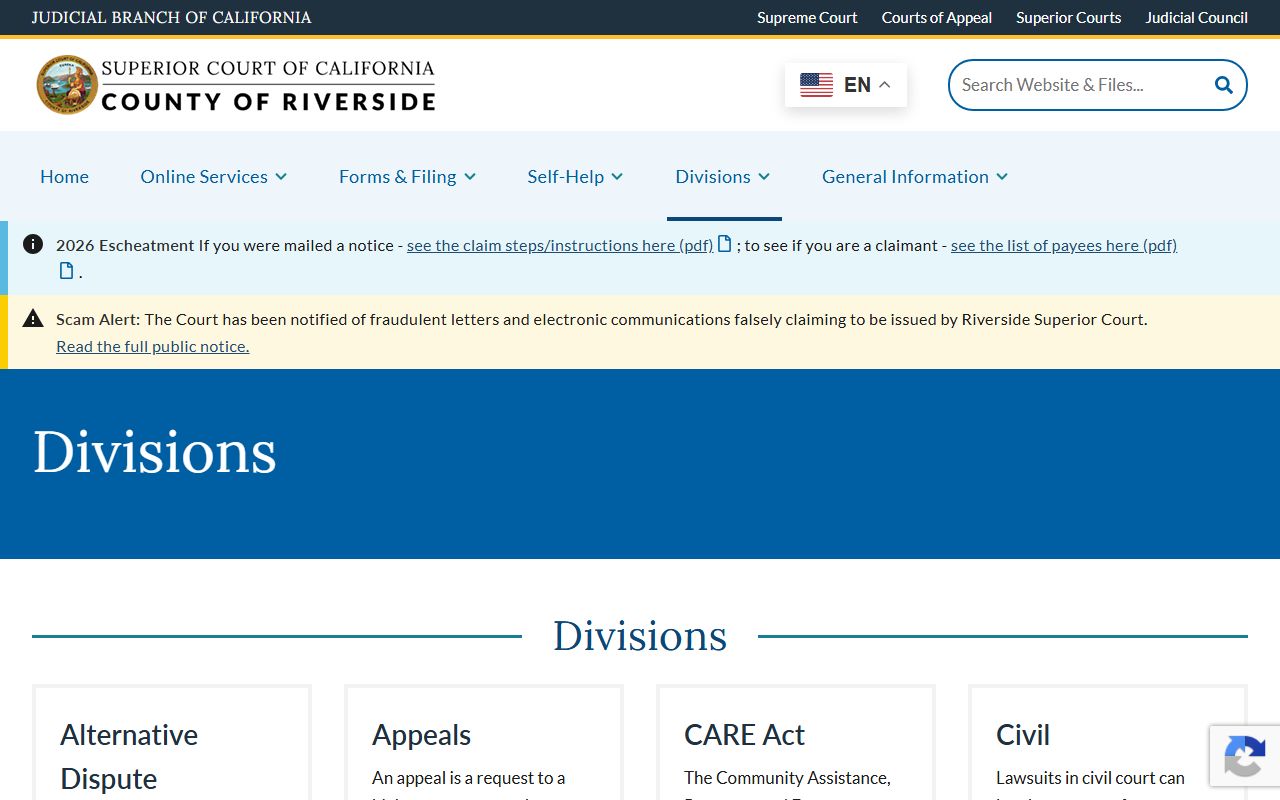Click the reCAPTCHA badge

pos(1245,755)
